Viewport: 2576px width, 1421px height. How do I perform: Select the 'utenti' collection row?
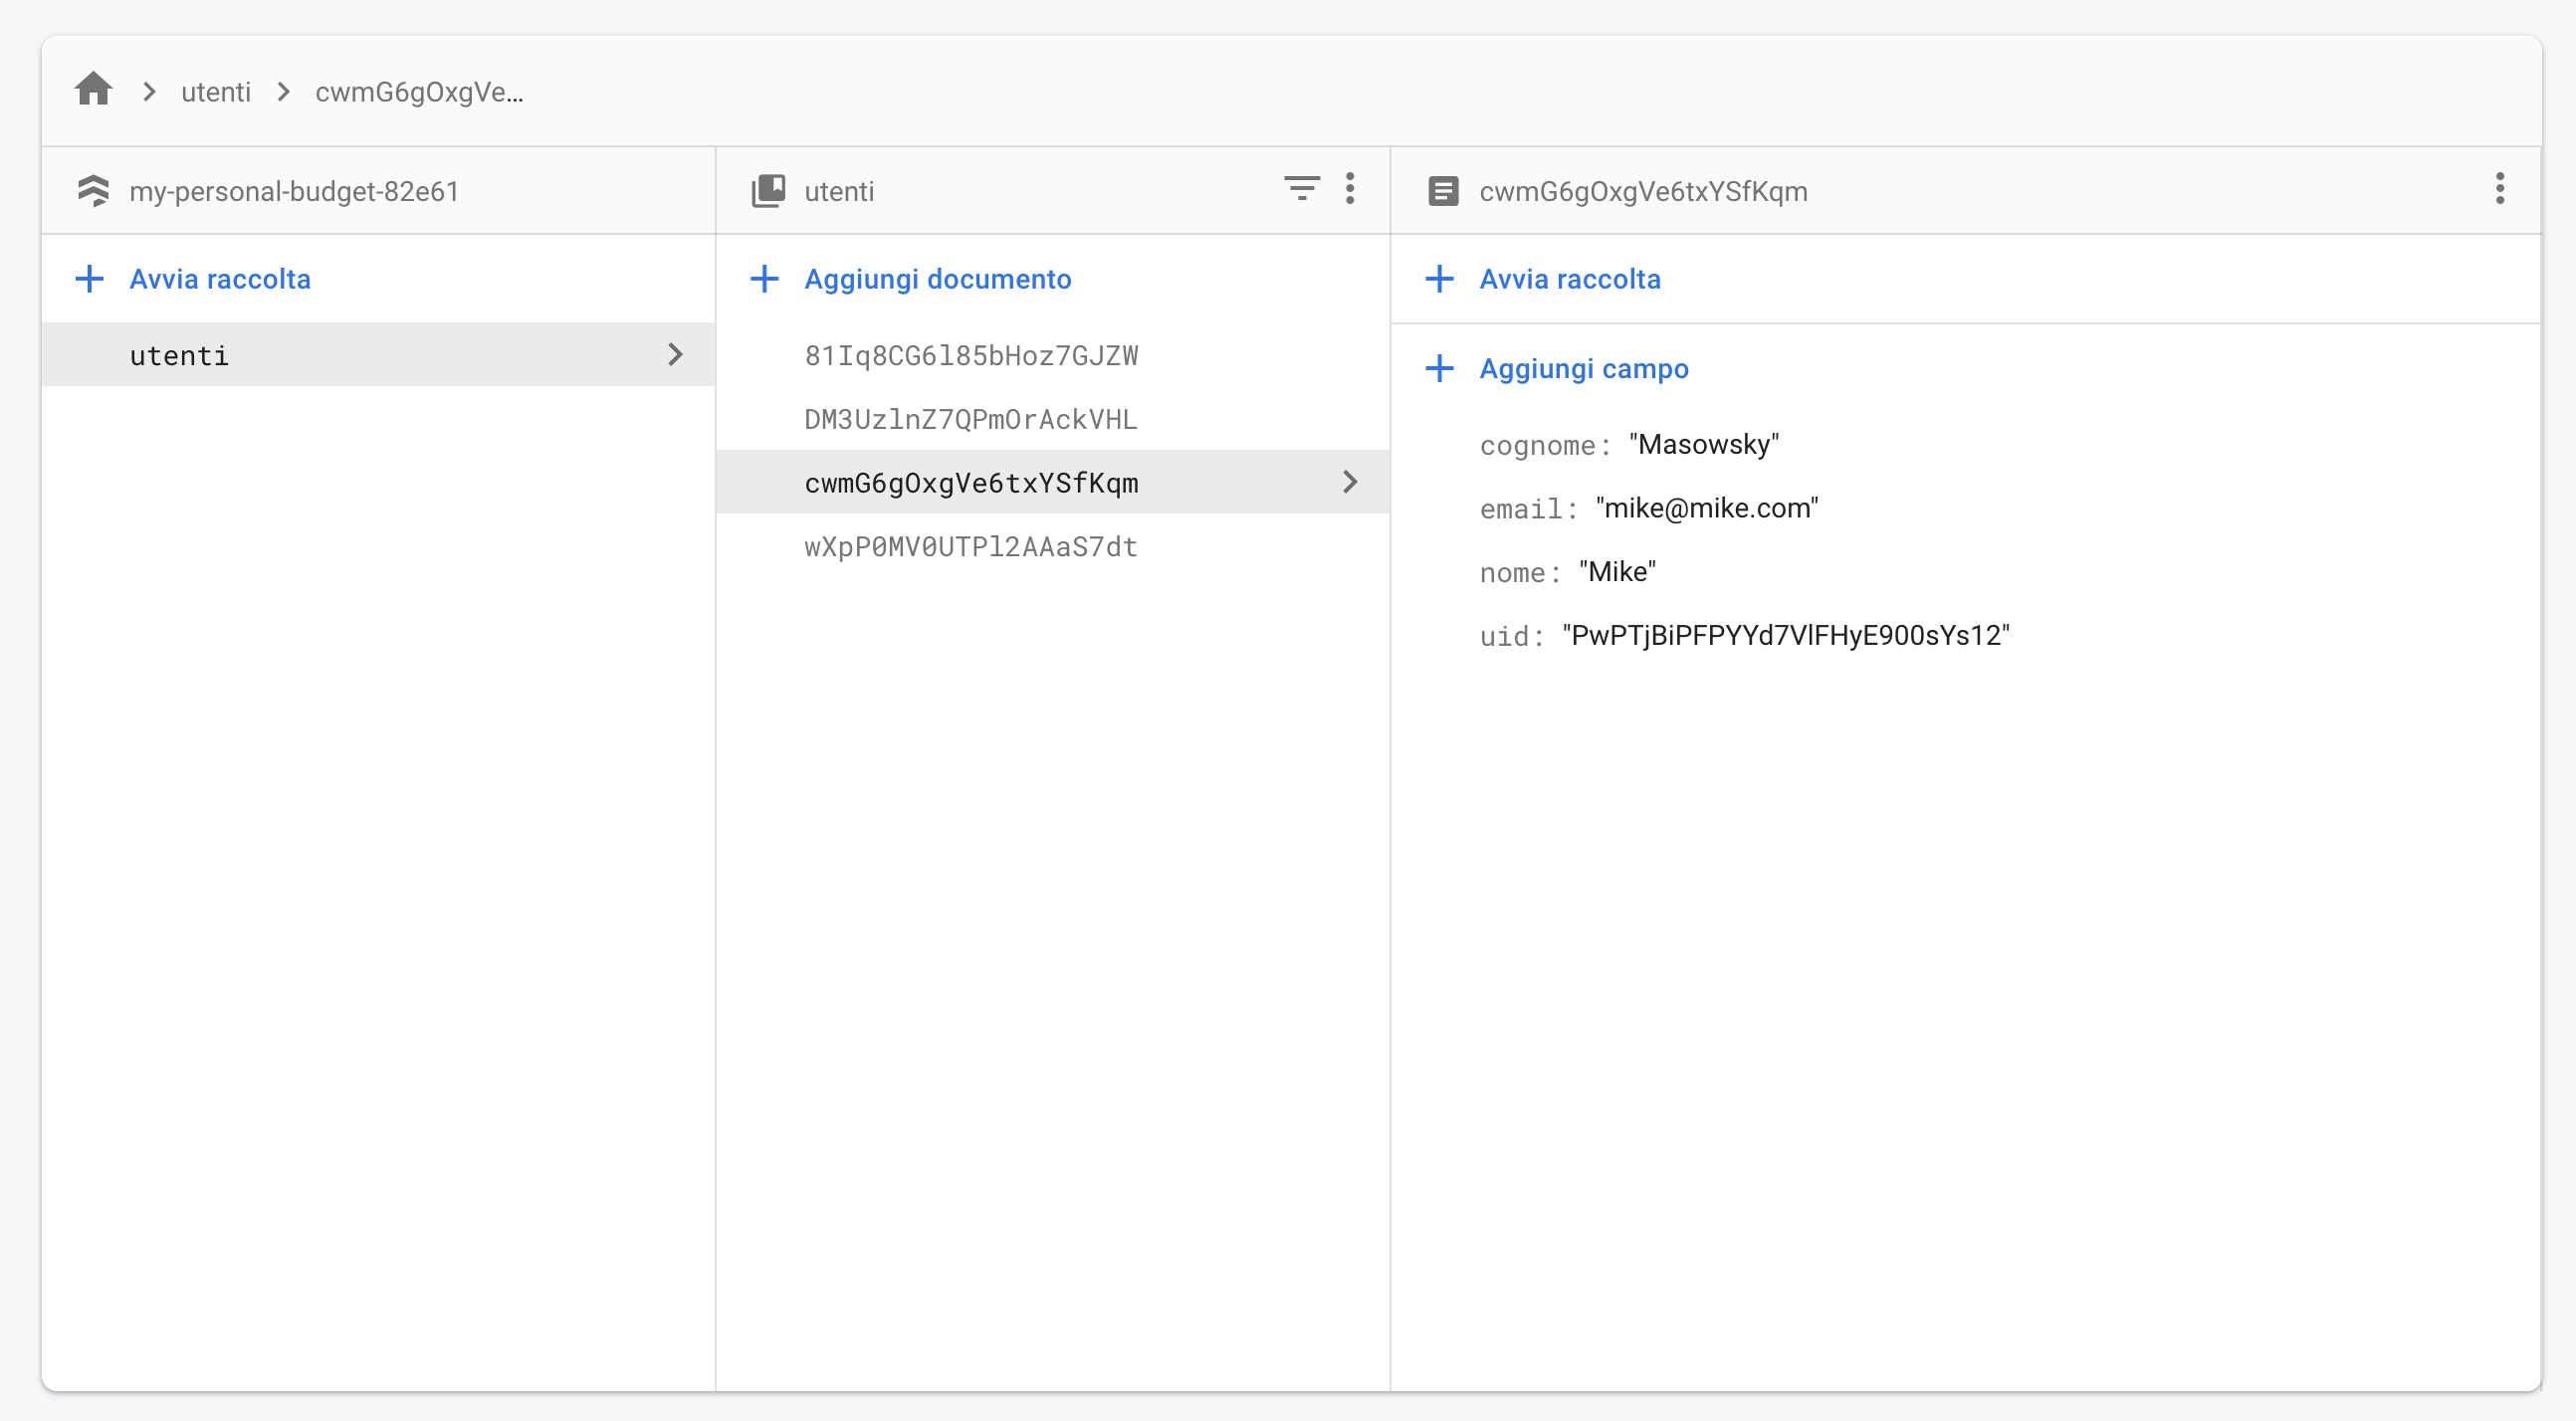378,354
